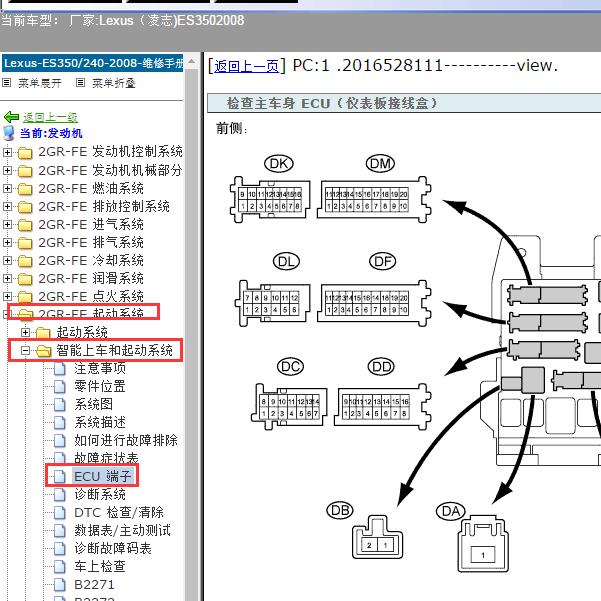Click the Lexus-ES350/240-2008-维修手册 header
This screenshot has height=601, width=601.
(93, 63)
